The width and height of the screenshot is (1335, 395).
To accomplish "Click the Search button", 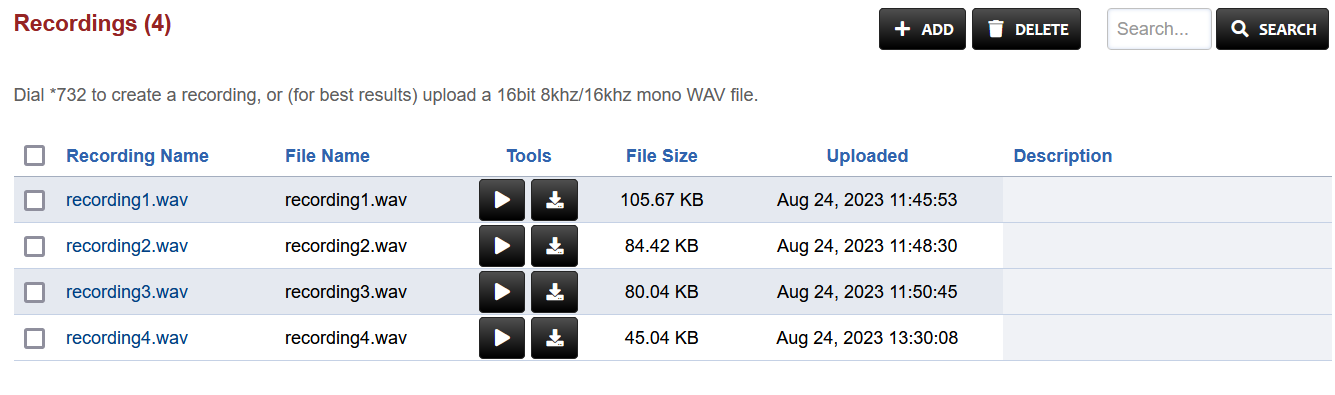I will pos(1272,29).
